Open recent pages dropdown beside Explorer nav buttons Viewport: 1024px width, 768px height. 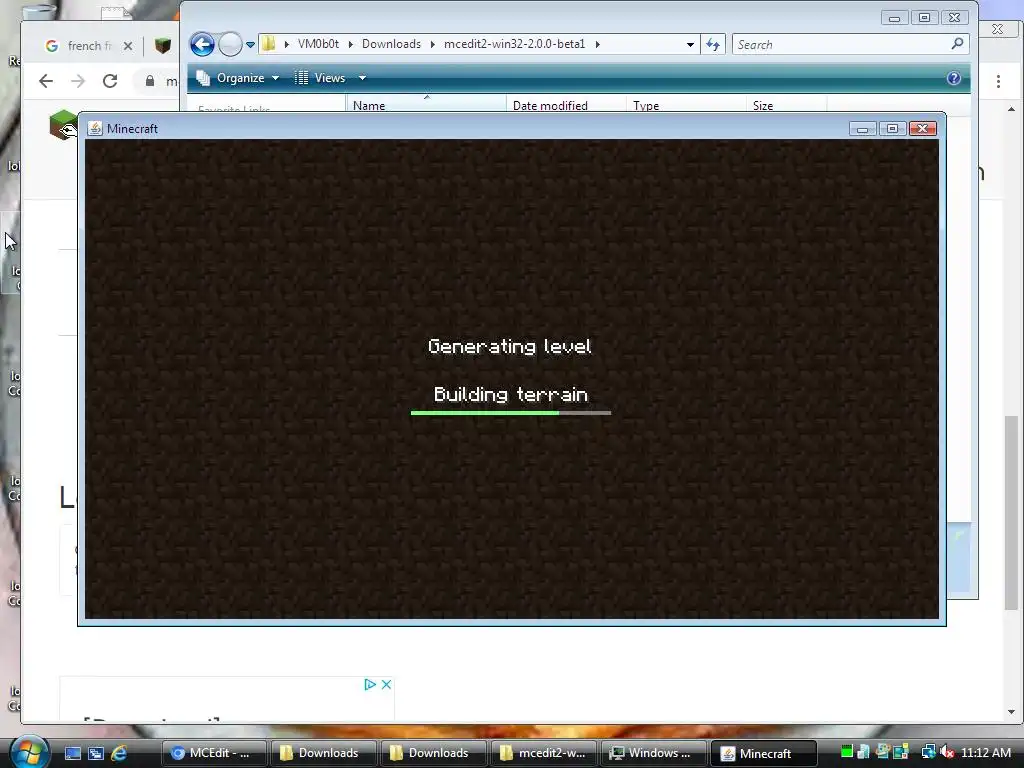250,45
